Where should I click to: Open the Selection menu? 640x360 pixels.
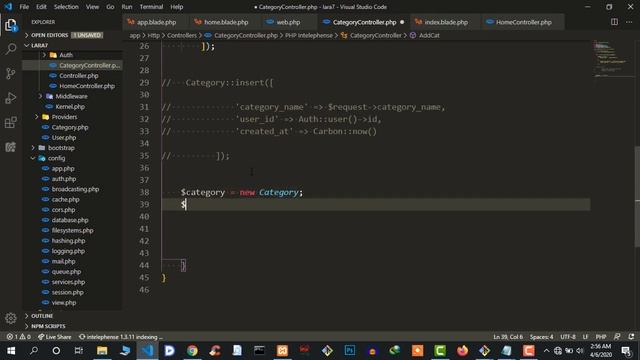coord(66,7)
